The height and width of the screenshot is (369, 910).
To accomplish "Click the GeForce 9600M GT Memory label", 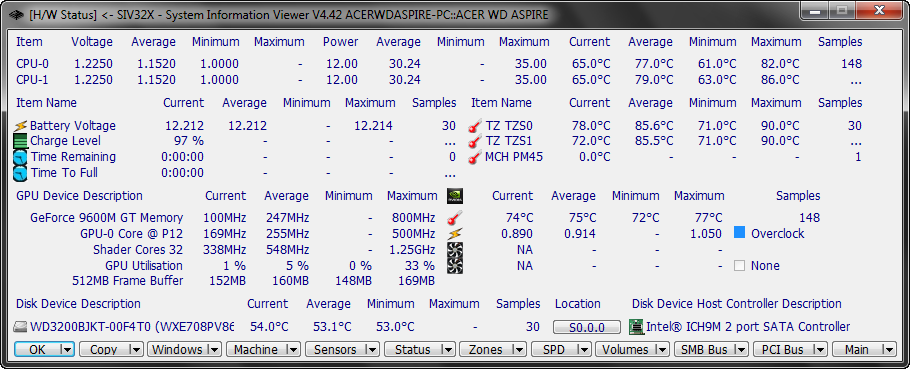I will (106, 218).
